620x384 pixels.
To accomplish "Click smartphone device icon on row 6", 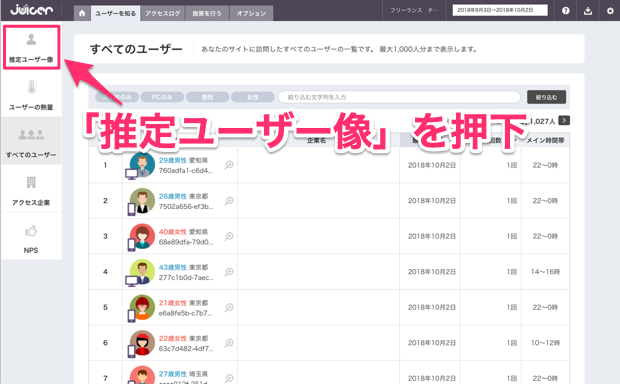I will (x=131, y=351).
